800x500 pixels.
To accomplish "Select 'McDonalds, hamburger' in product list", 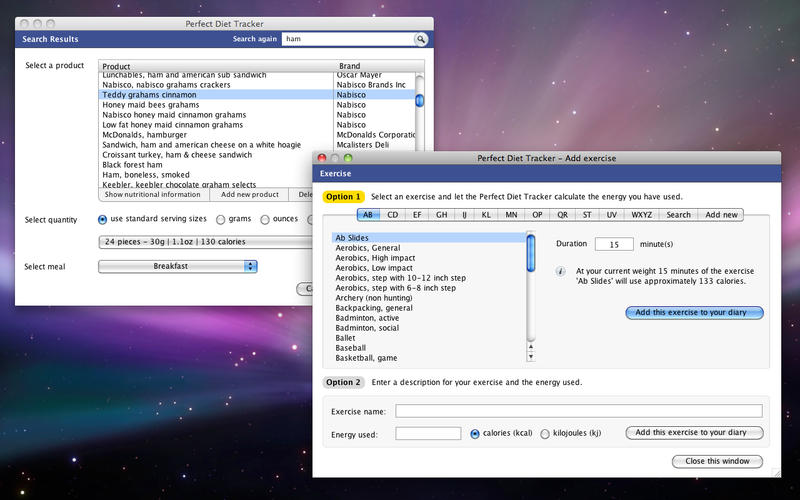I will (145, 135).
